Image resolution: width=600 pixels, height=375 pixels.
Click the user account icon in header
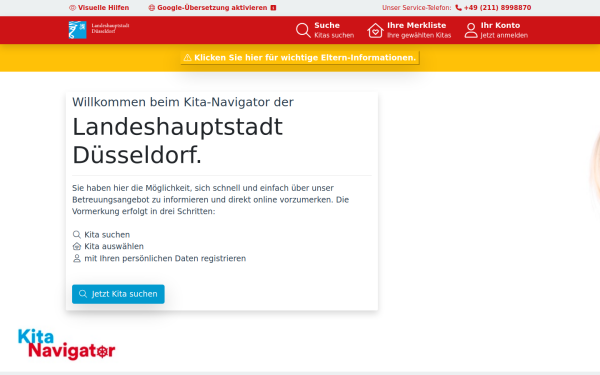471,30
